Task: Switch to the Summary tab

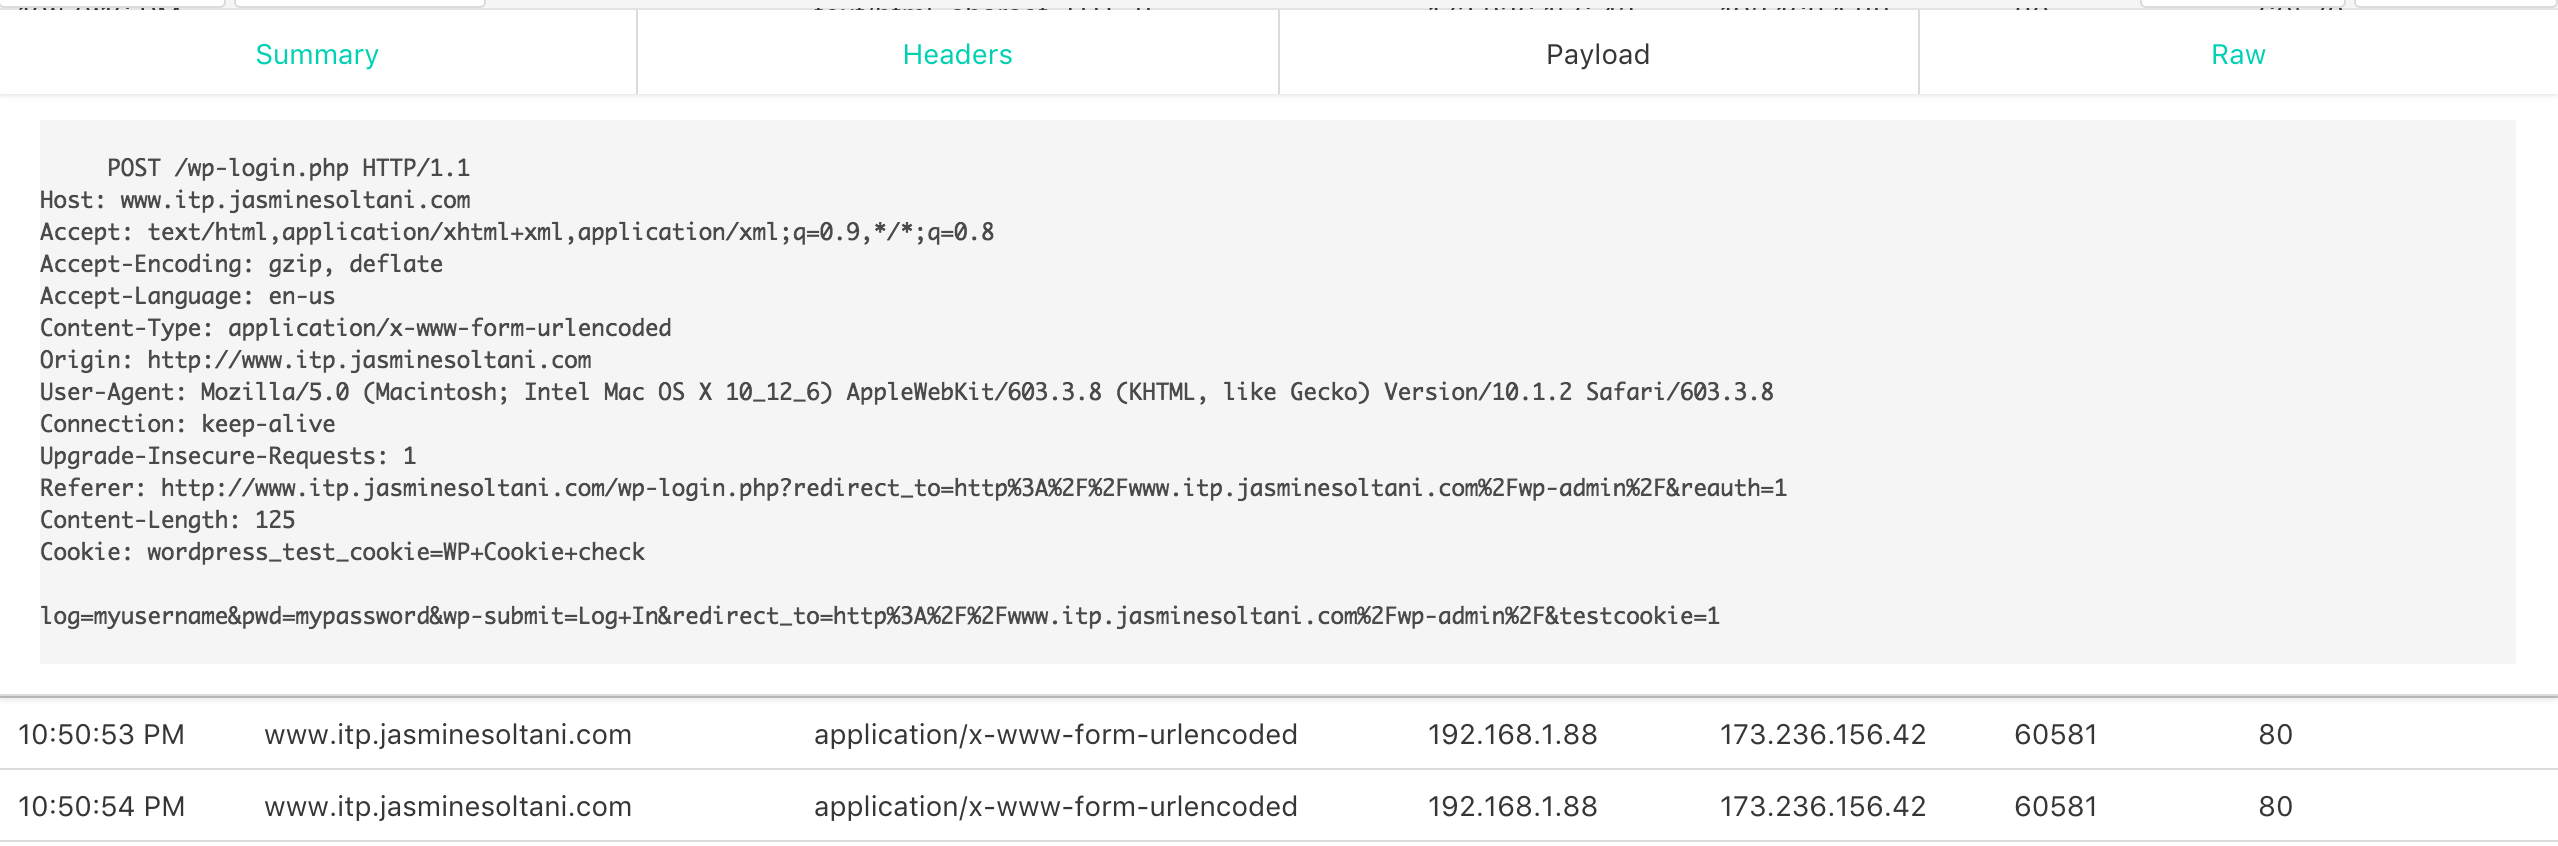Action: 317,55
